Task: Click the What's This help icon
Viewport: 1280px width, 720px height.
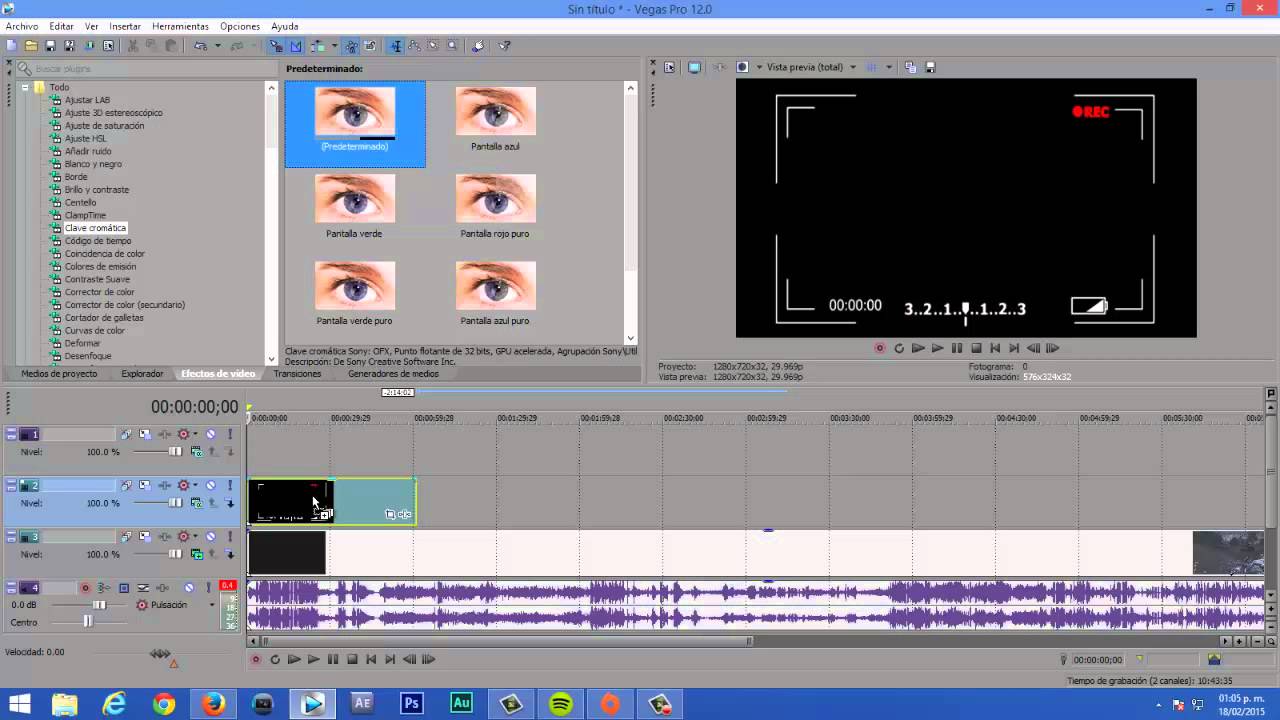Action: tap(504, 46)
